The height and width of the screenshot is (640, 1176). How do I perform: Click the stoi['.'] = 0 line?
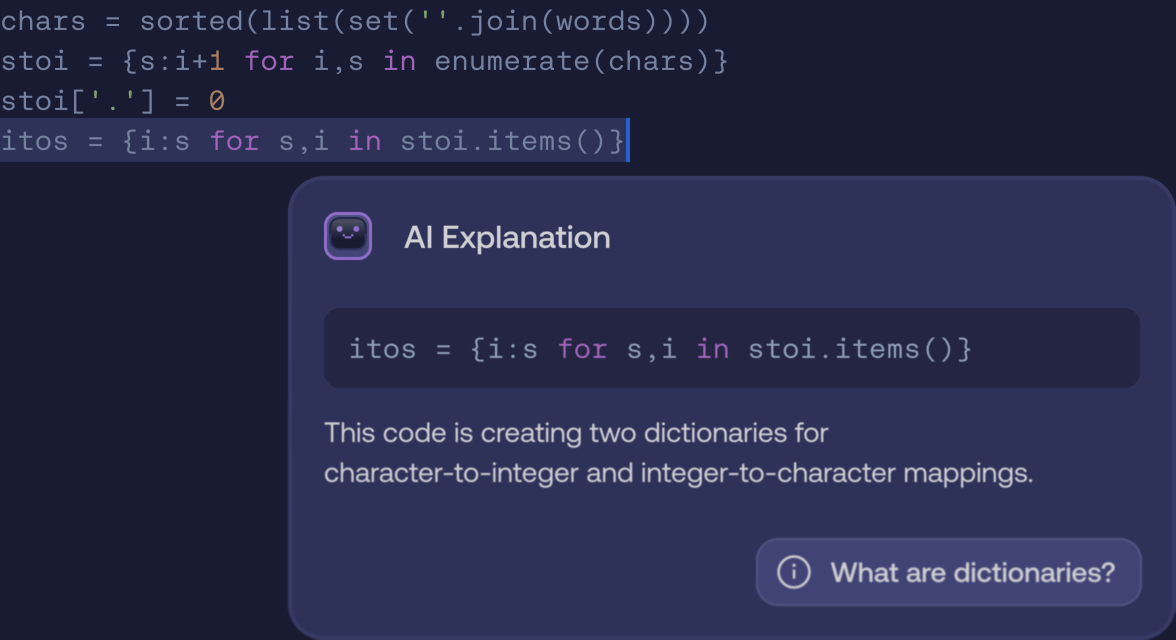[110, 100]
